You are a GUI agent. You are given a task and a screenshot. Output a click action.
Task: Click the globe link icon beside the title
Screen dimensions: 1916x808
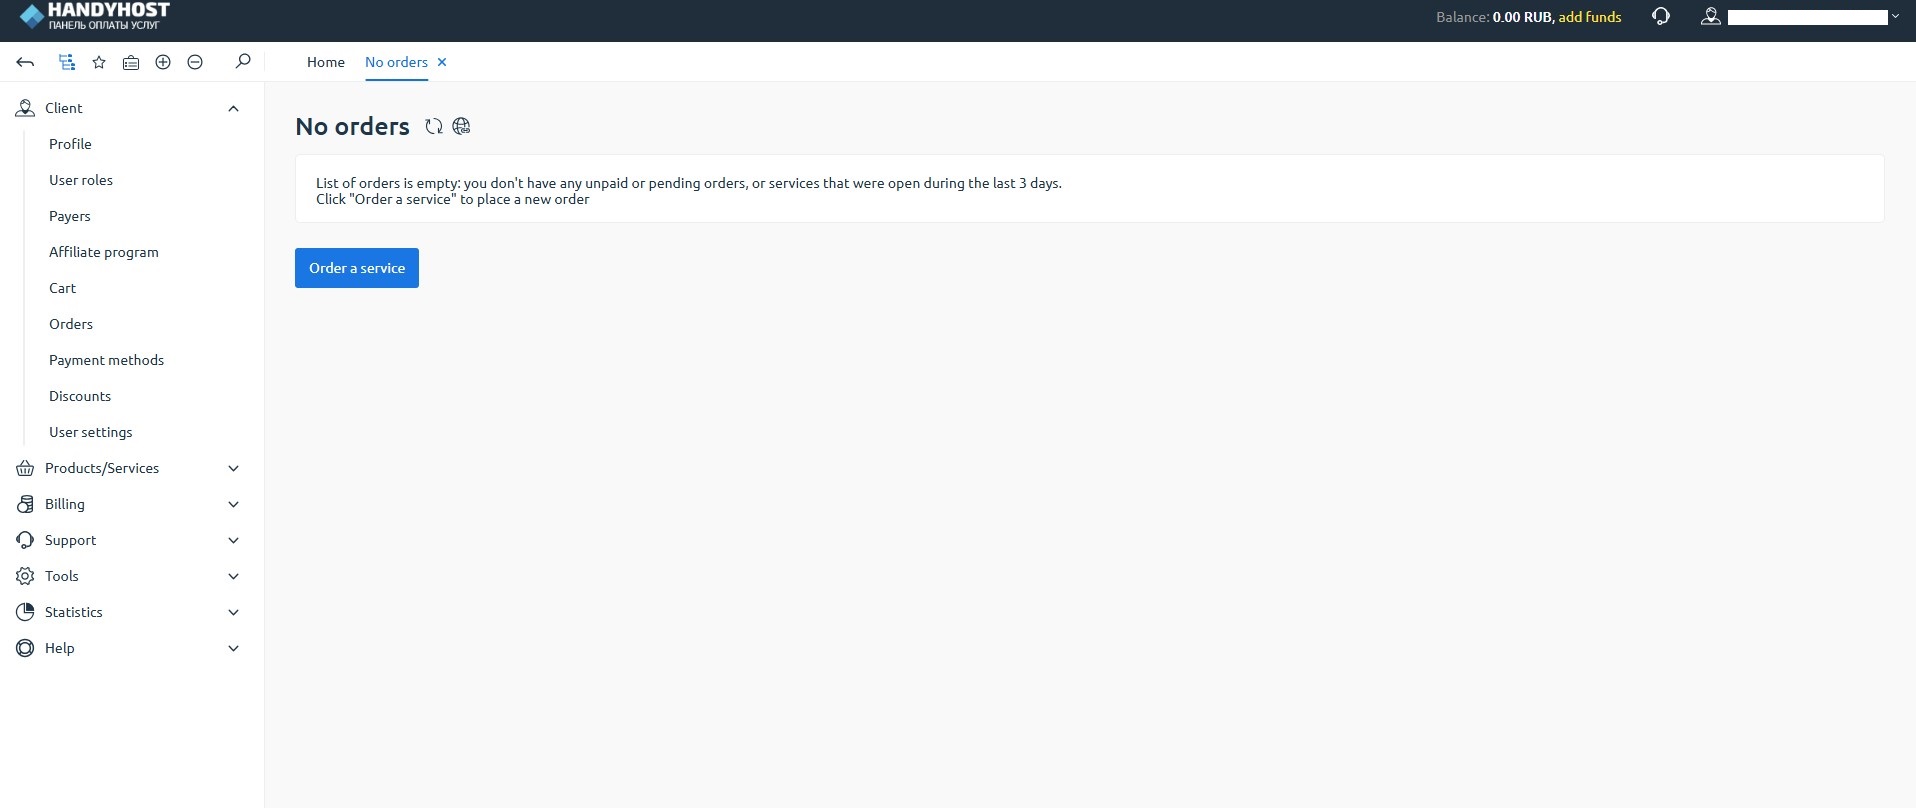click(461, 126)
